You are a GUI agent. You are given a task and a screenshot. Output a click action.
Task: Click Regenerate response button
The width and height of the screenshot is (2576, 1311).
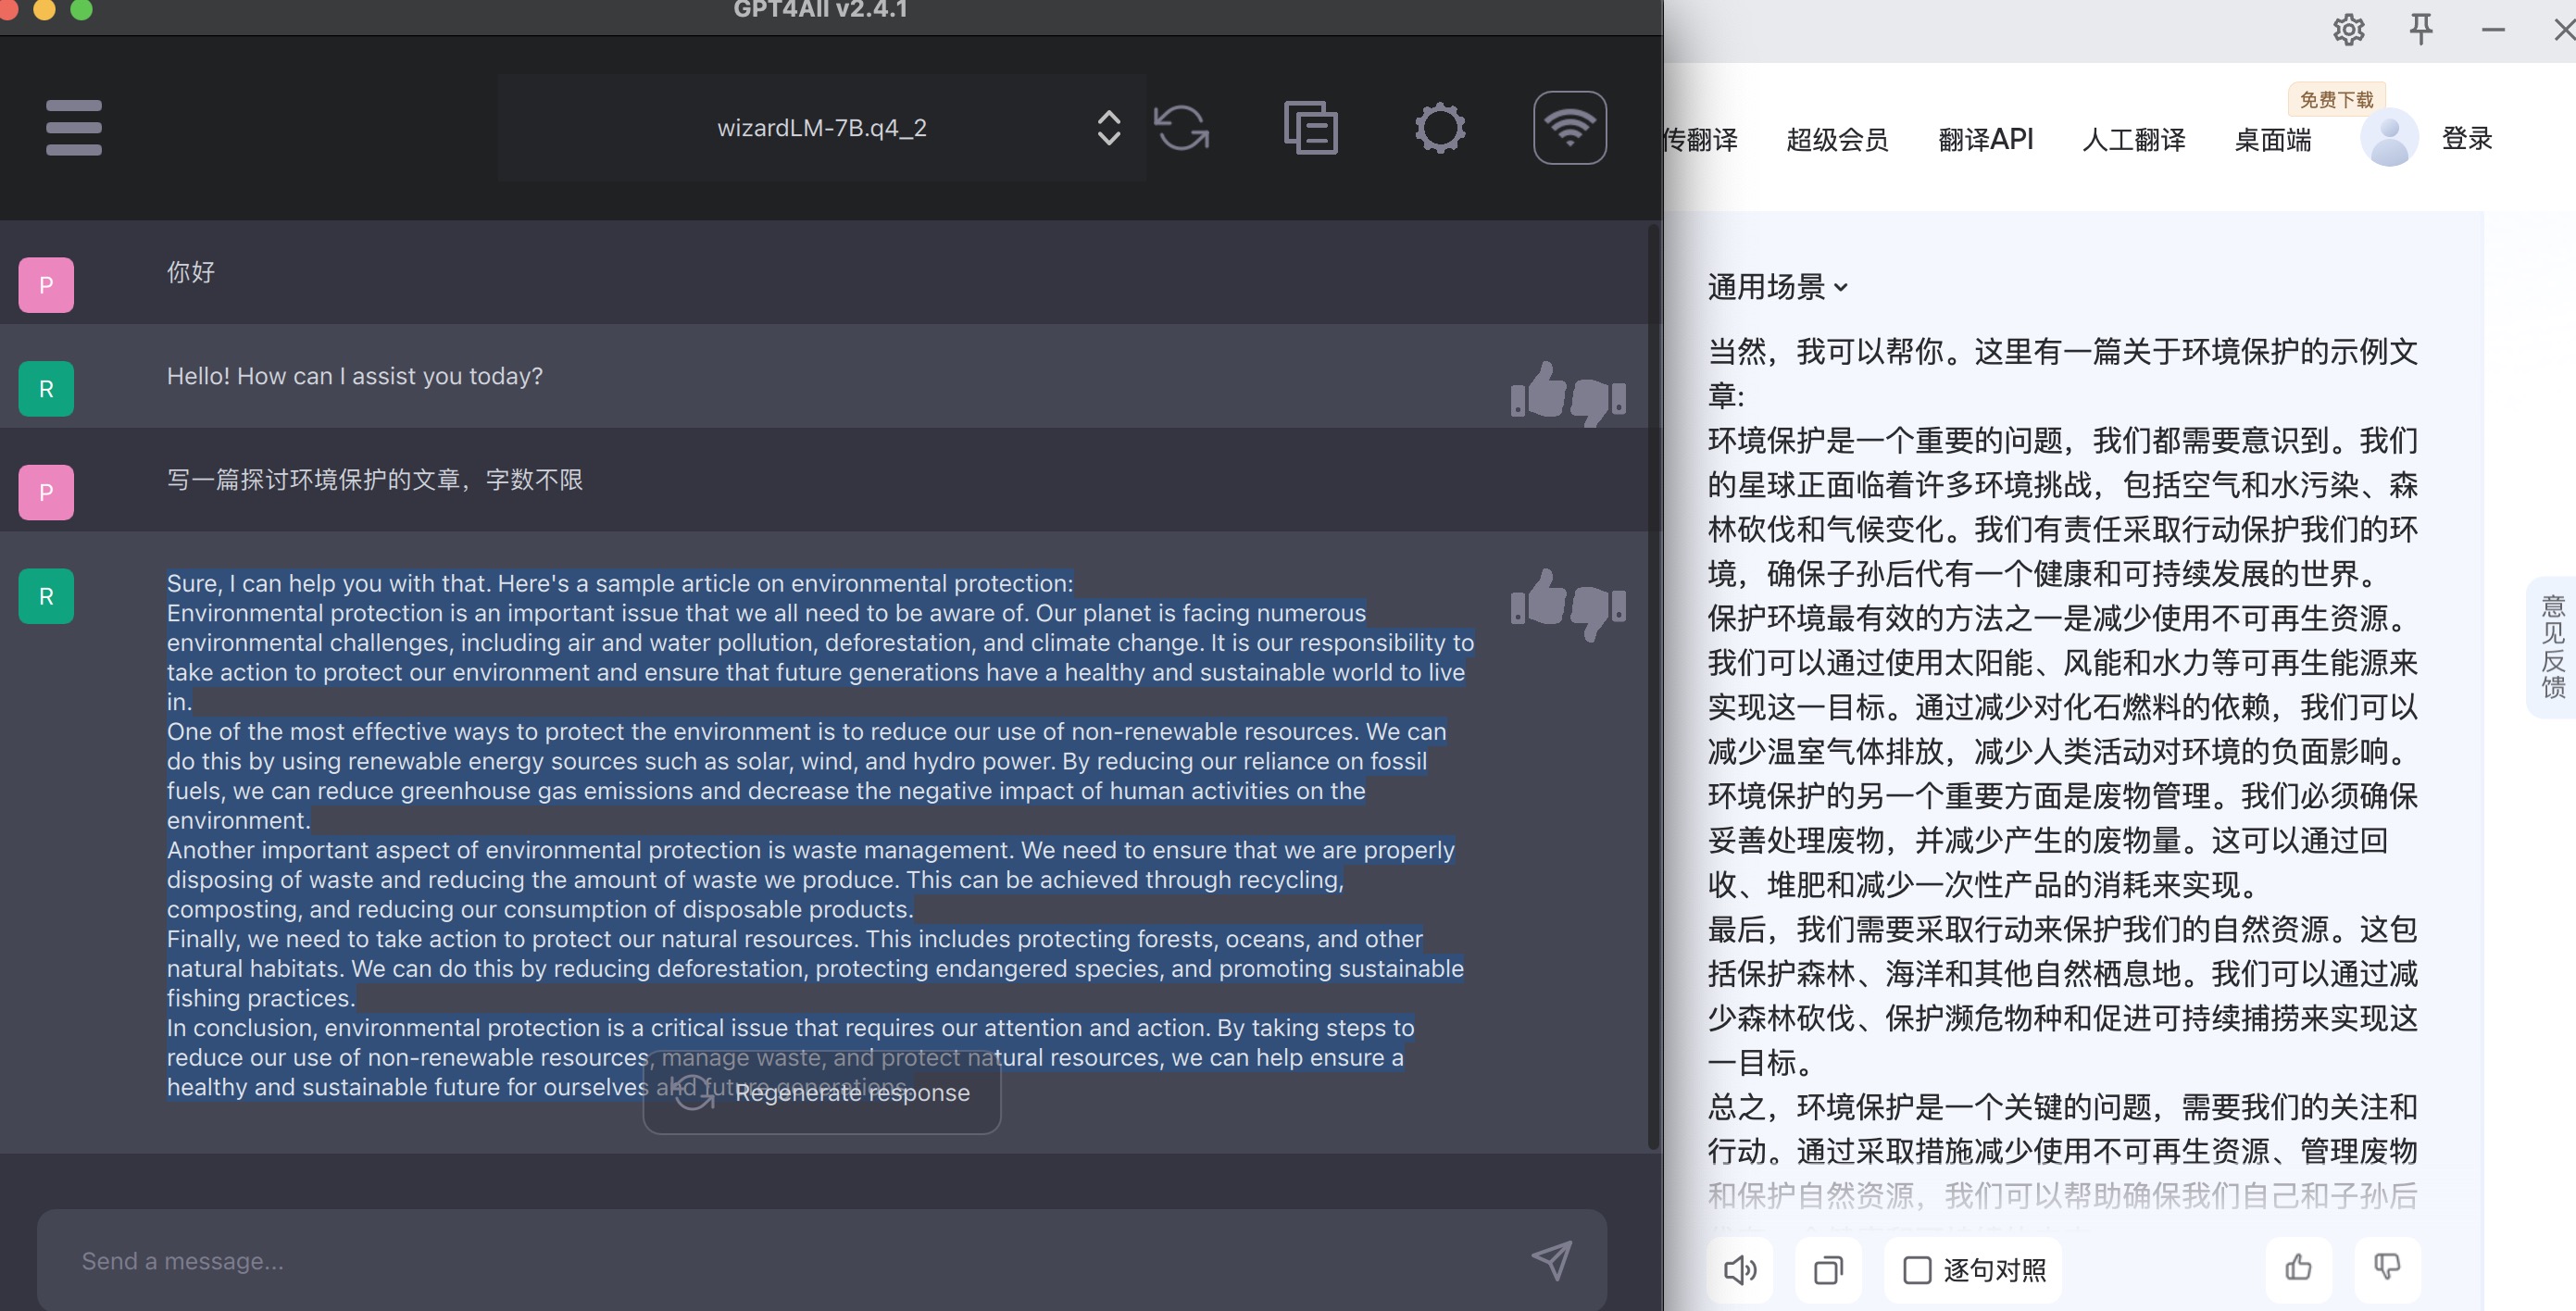(x=822, y=1093)
